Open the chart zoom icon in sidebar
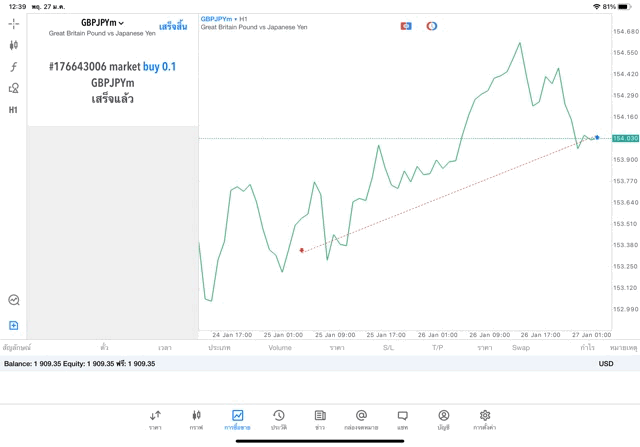Viewport: 640px width, 447px height. (14, 300)
